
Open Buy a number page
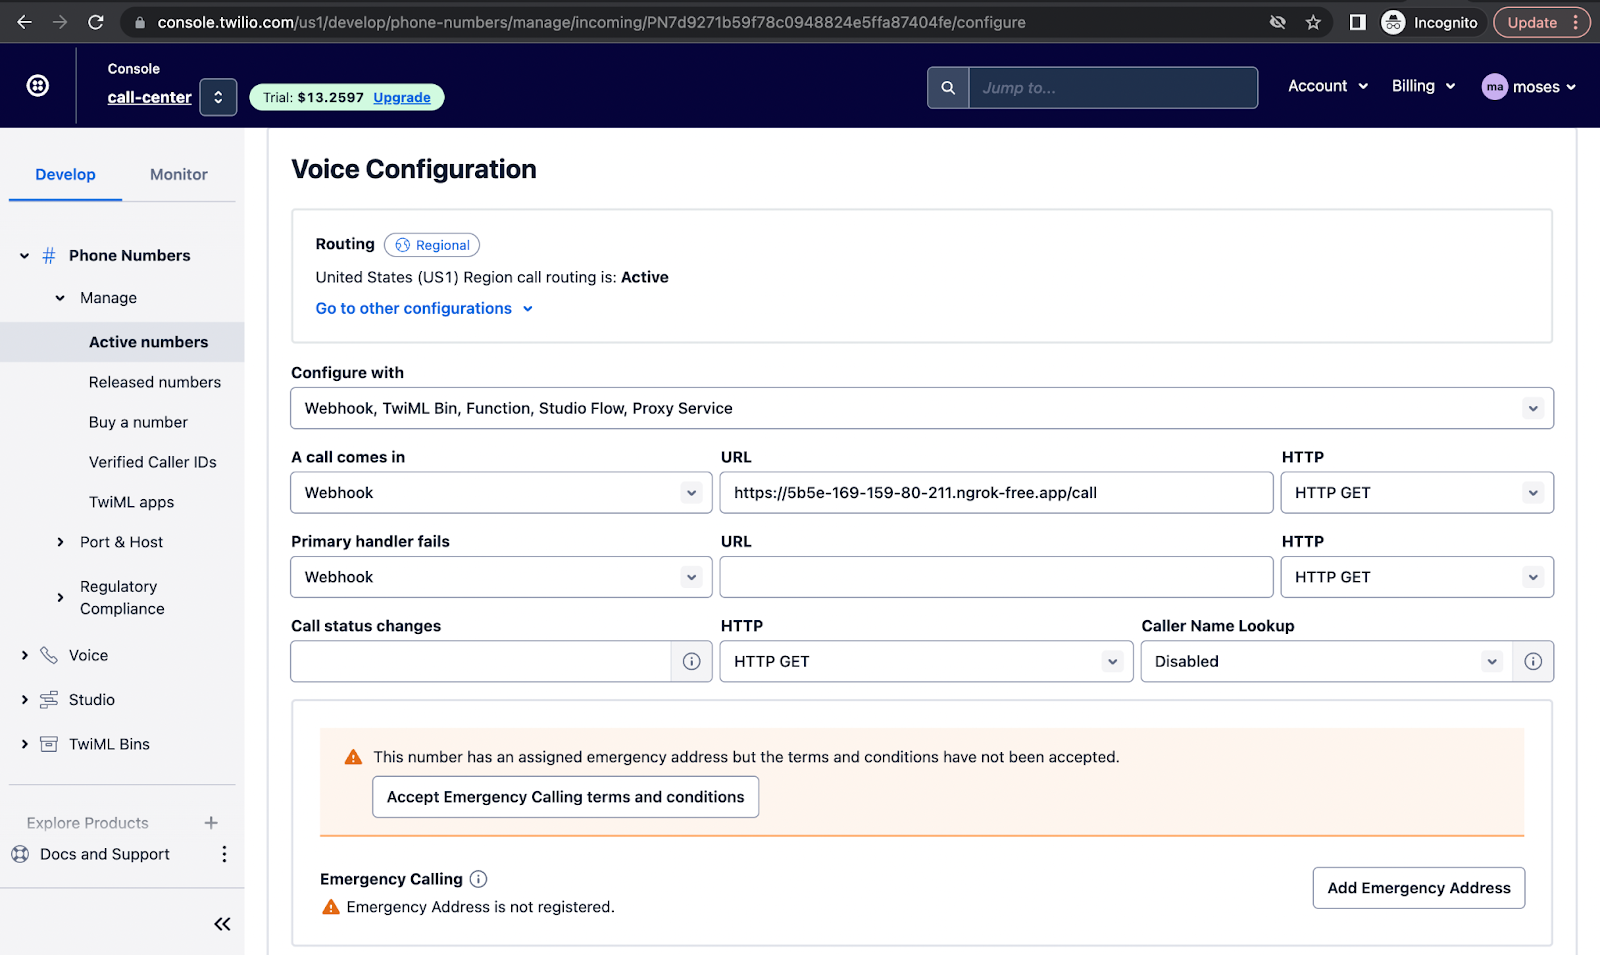point(138,422)
